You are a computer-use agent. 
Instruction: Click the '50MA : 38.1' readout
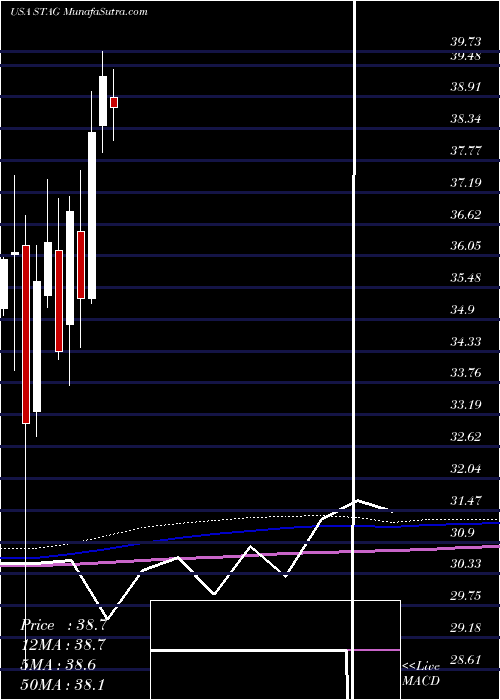[62, 684]
